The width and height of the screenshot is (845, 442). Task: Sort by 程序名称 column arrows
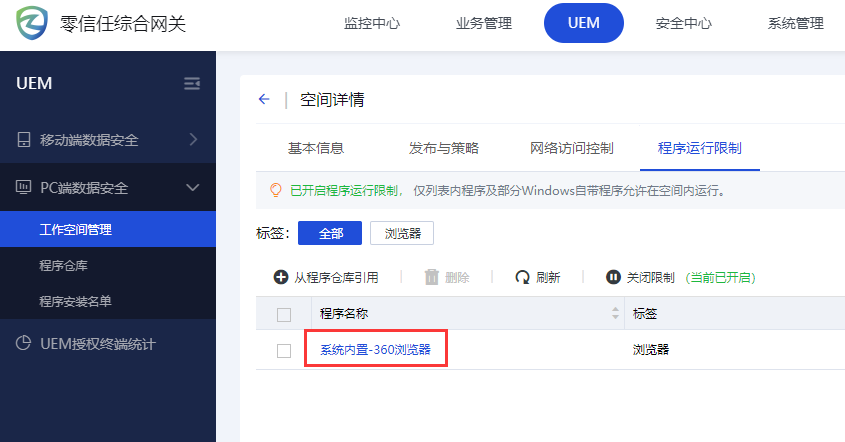tap(615, 313)
